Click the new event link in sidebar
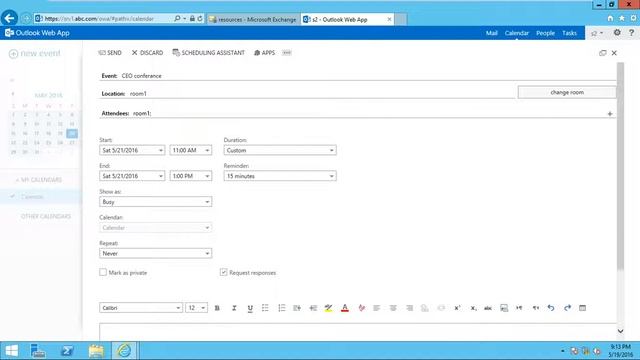 tap(35, 53)
